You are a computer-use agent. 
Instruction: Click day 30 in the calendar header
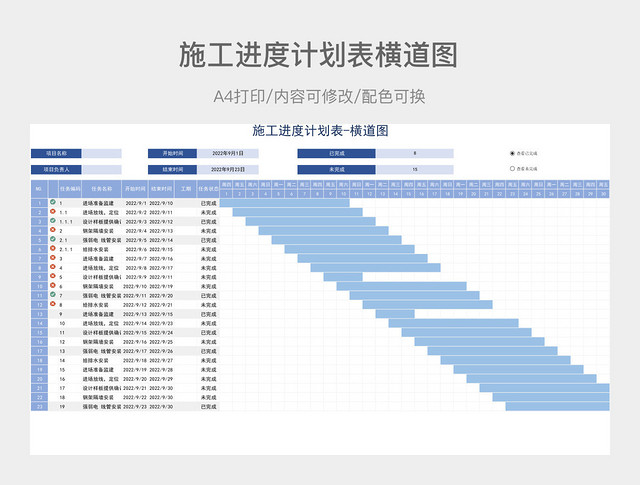point(603,194)
